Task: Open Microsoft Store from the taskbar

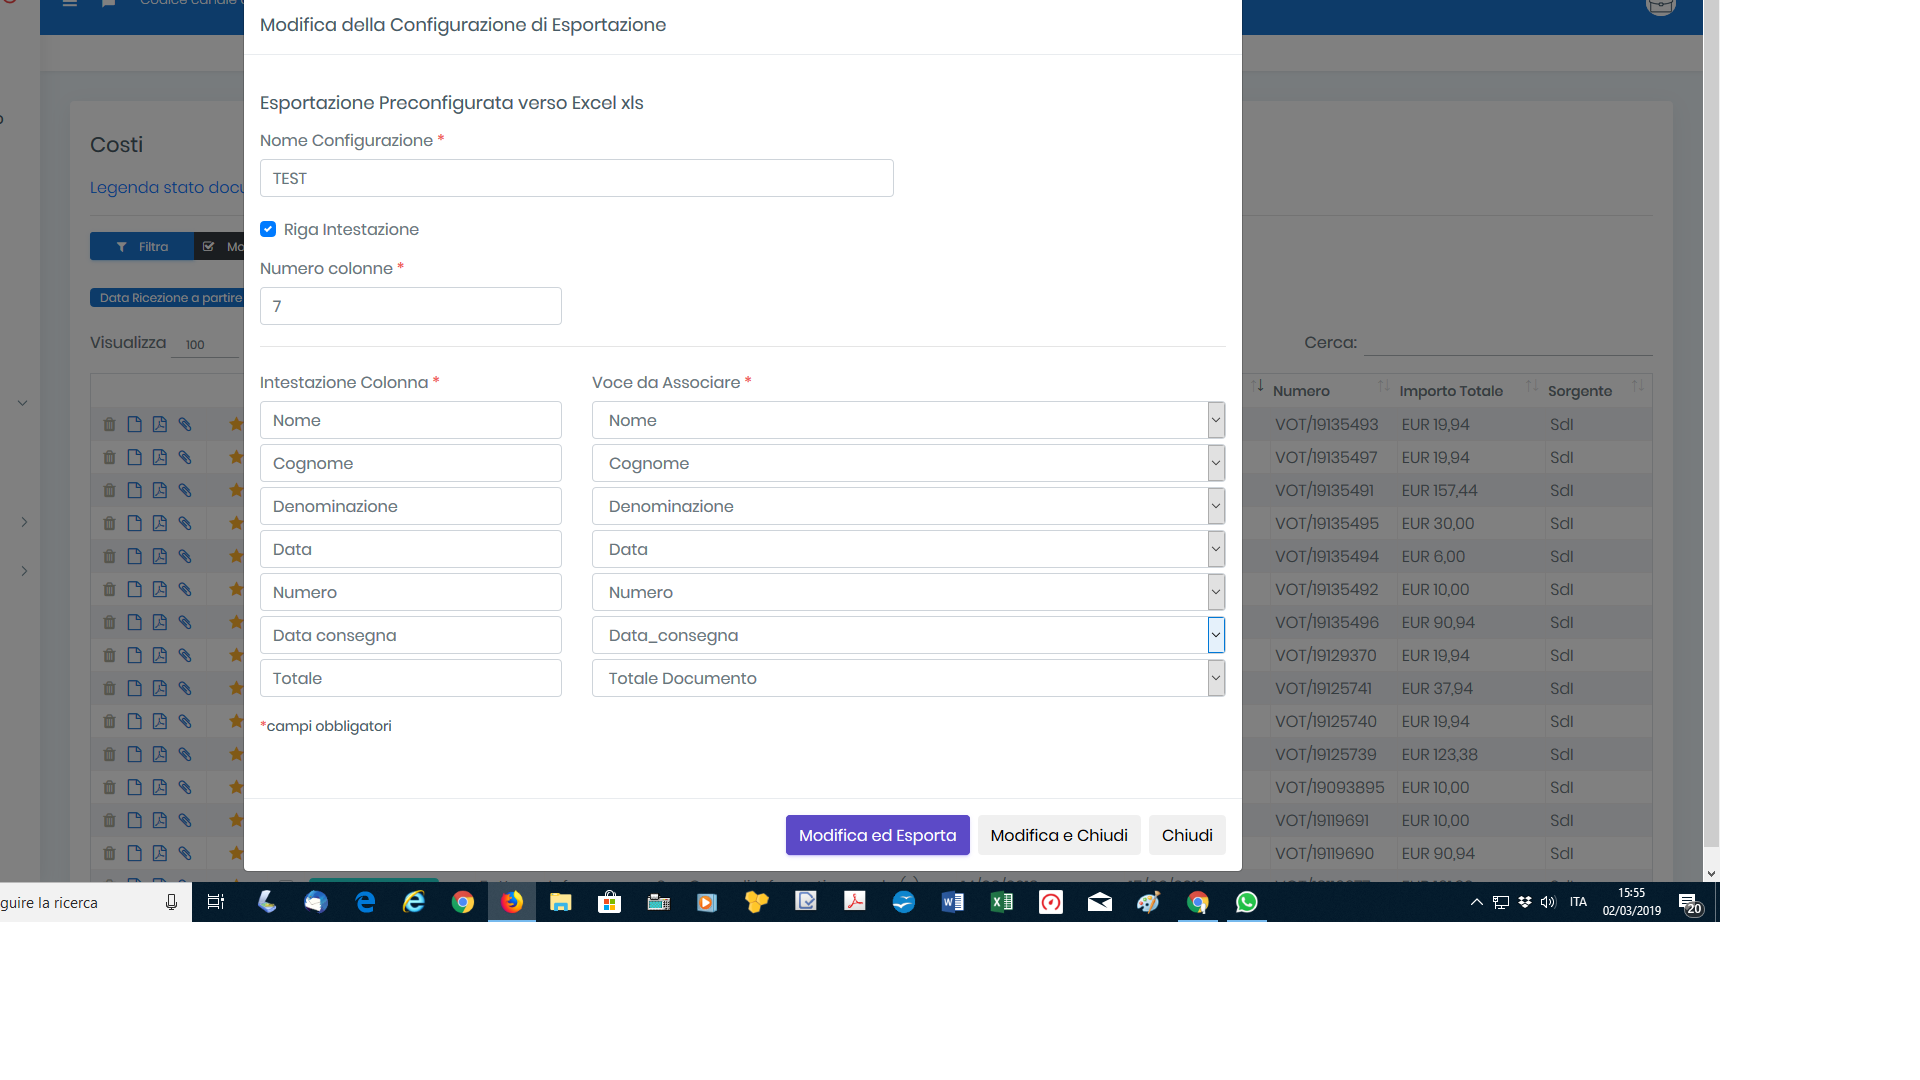Action: (x=609, y=902)
